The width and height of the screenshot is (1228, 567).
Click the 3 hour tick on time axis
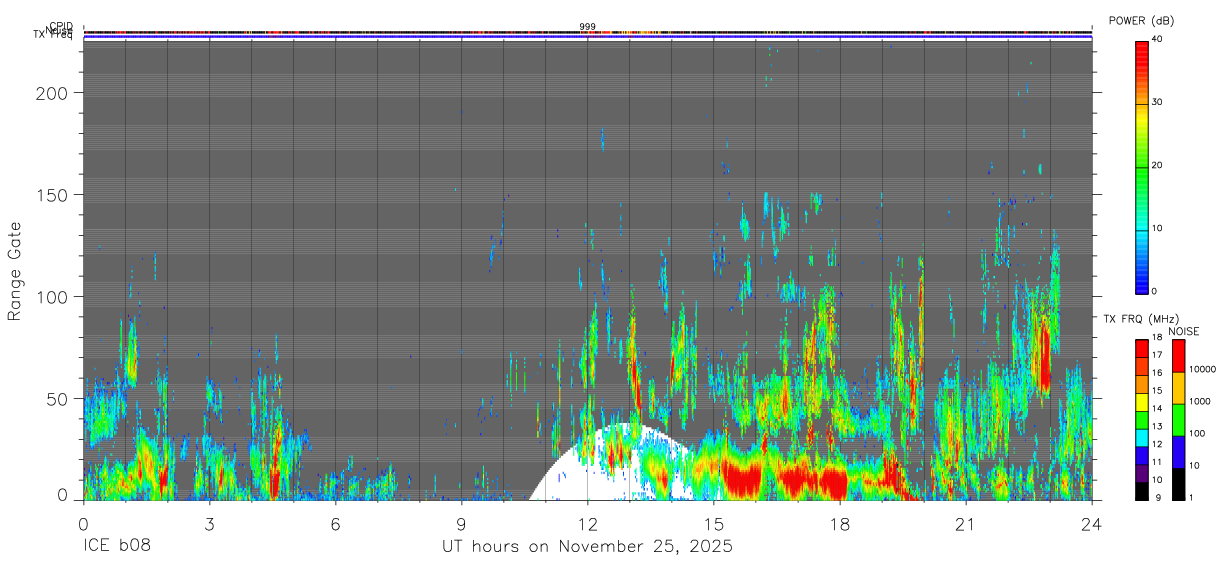209,523
